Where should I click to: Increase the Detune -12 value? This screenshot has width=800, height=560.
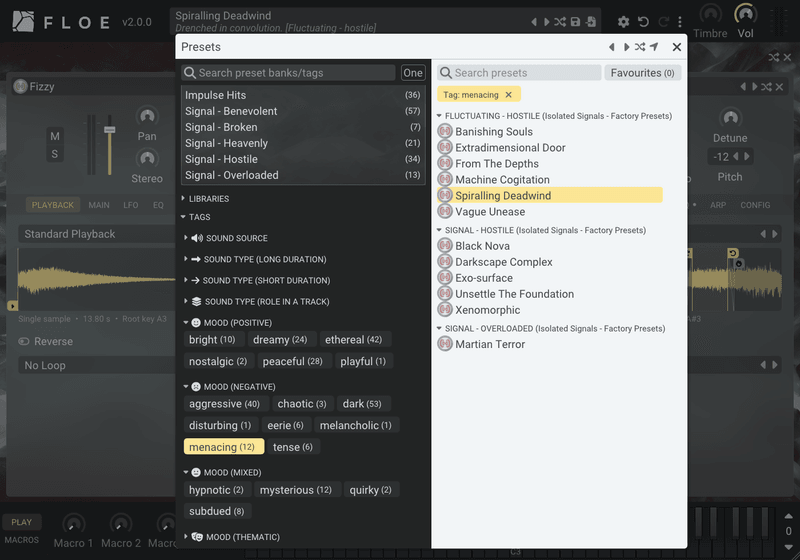click(x=747, y=157)
